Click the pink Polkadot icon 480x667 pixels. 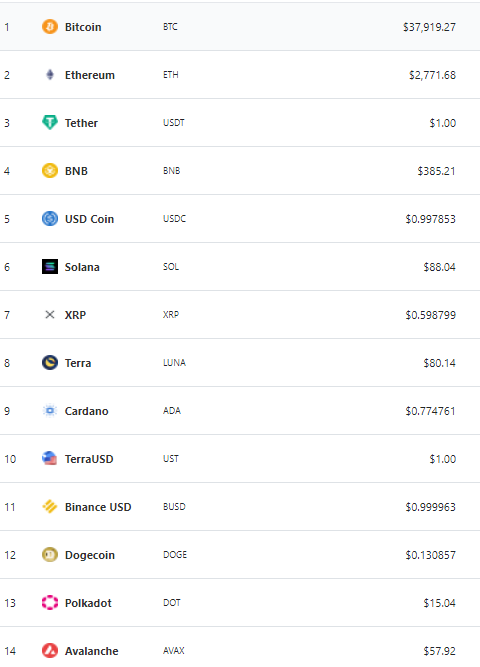pyautogui.click(x=50, y=603)
